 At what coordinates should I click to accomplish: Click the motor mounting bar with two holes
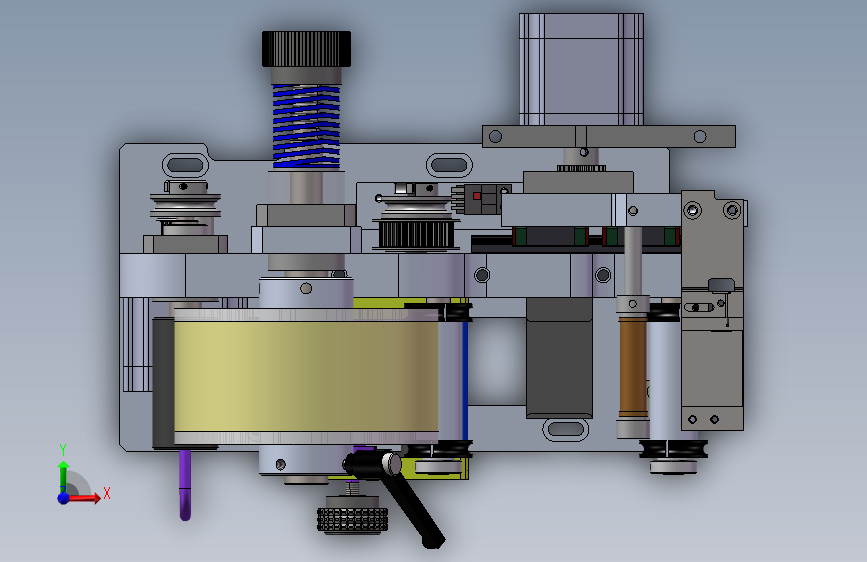(609, 136)
